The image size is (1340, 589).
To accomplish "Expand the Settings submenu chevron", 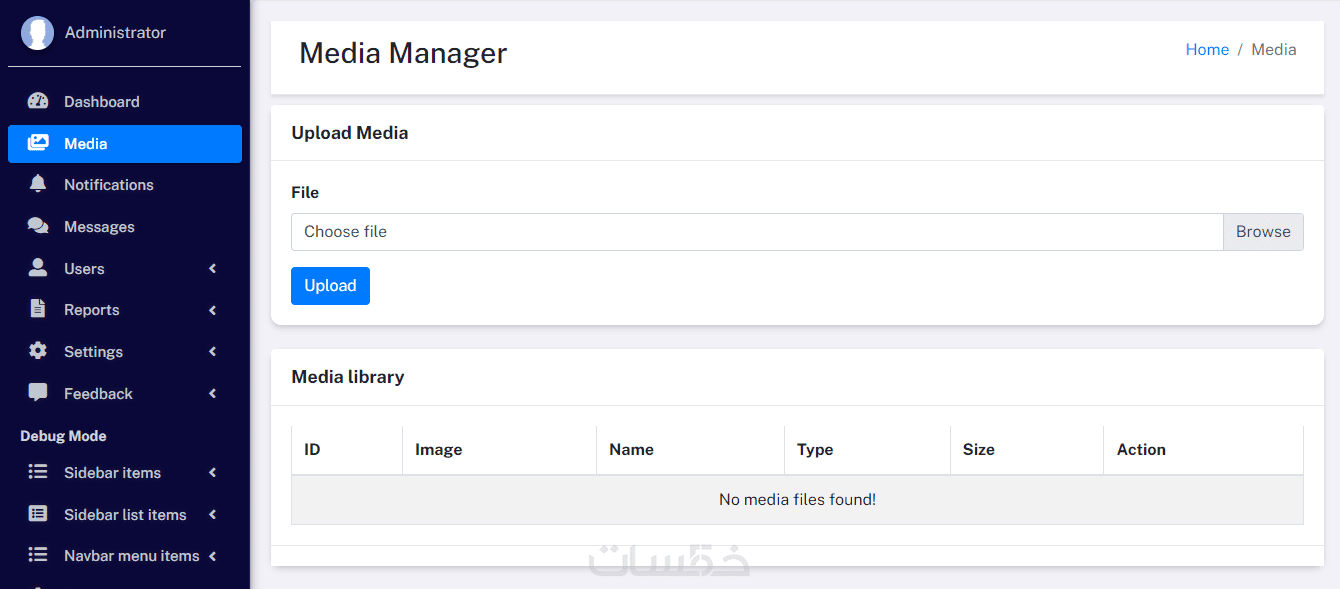I will click(x=213, y=352).
